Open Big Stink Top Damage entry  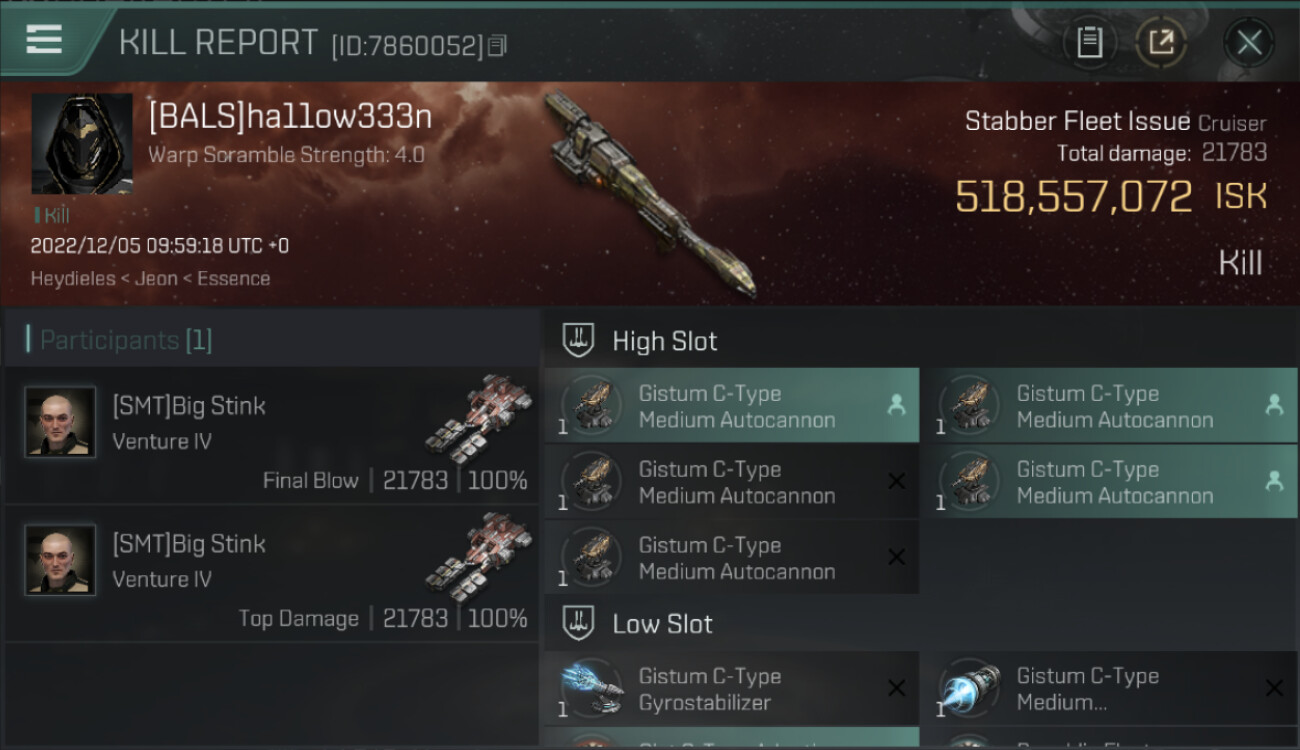(271, 573)
